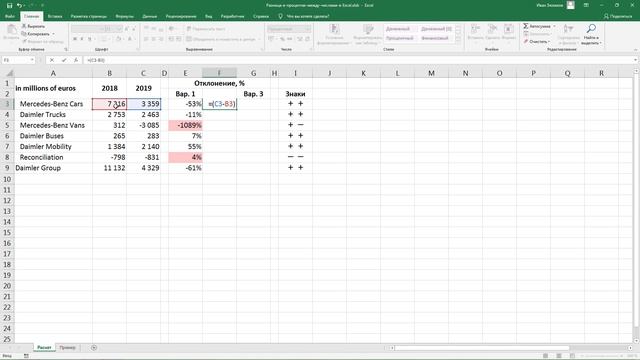The height and width of the screenshot is (360, 640).
Task: Click the lightbulb Tell Me search box
Action: point(304,16)
